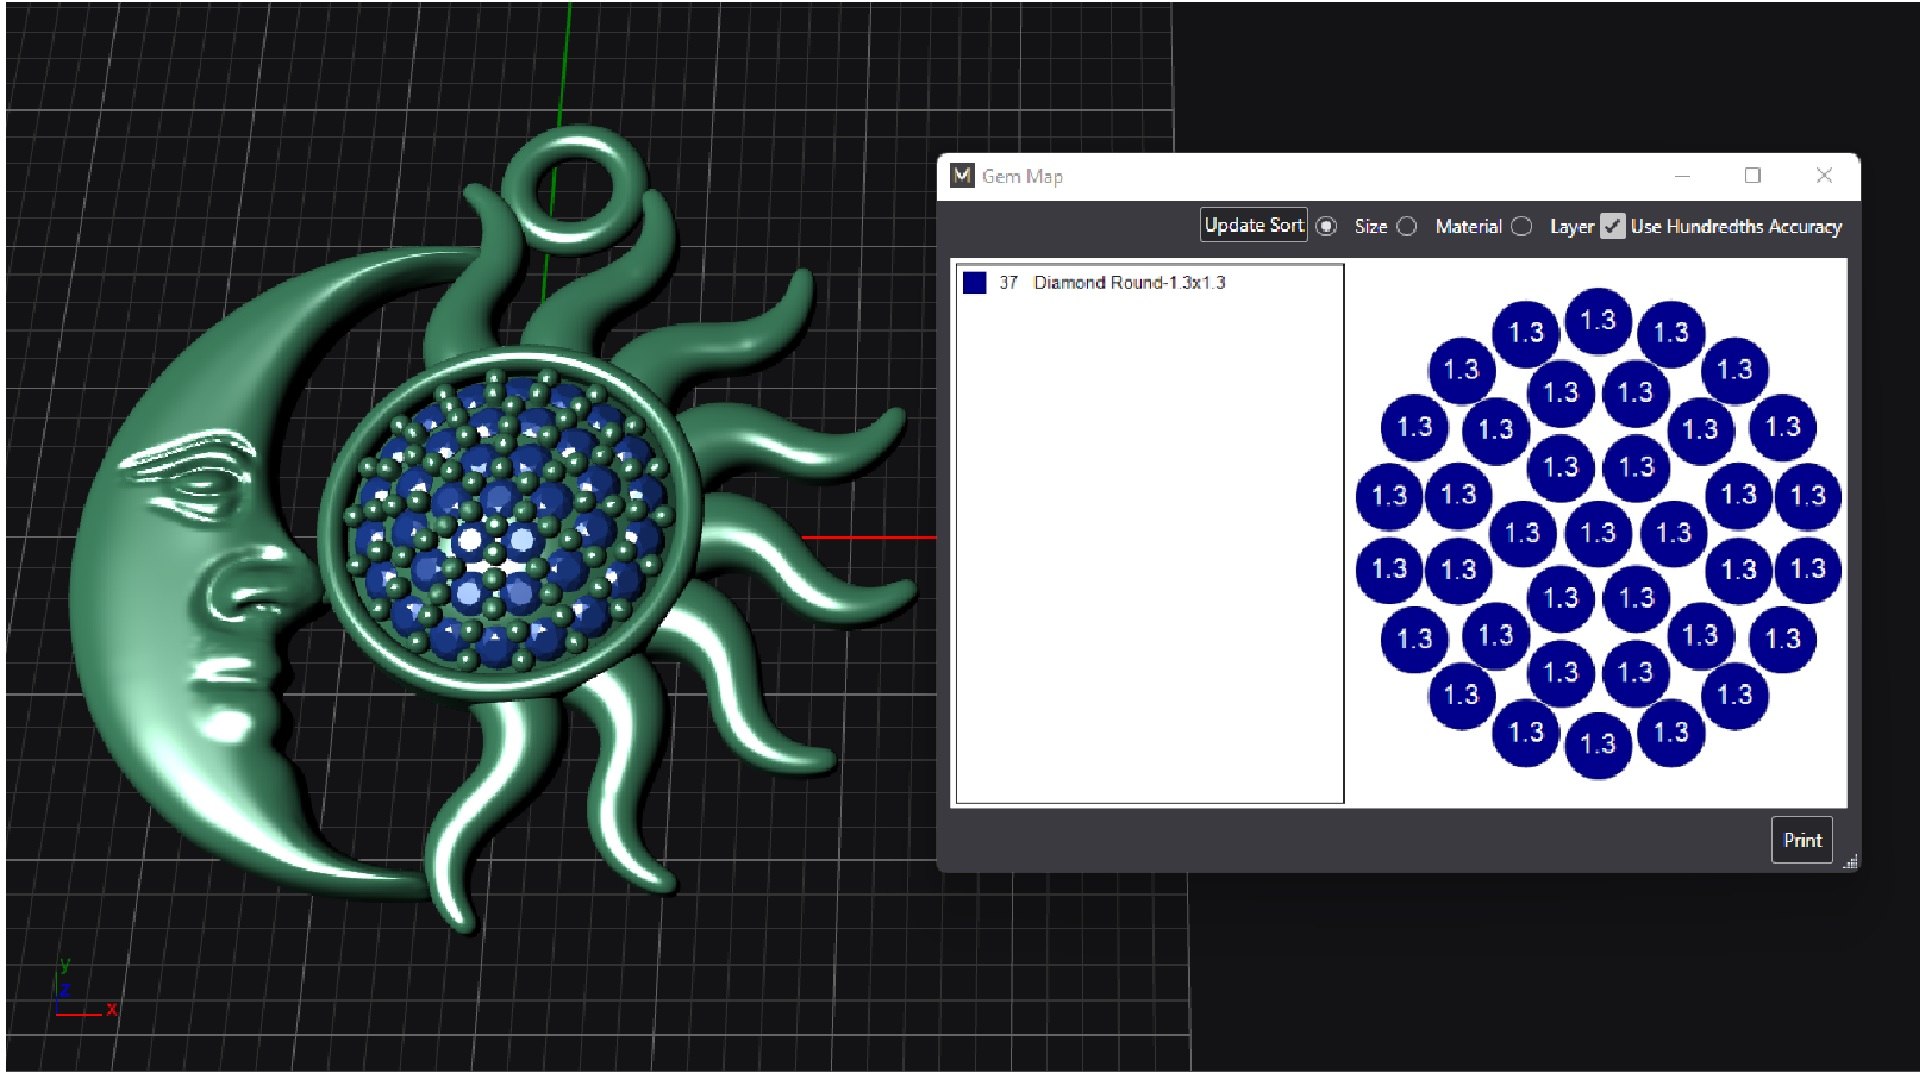This screenshot has width=1920, height=1080.
Task: Click the blue Diamond Round color swatch
Action: click(975, 283)
